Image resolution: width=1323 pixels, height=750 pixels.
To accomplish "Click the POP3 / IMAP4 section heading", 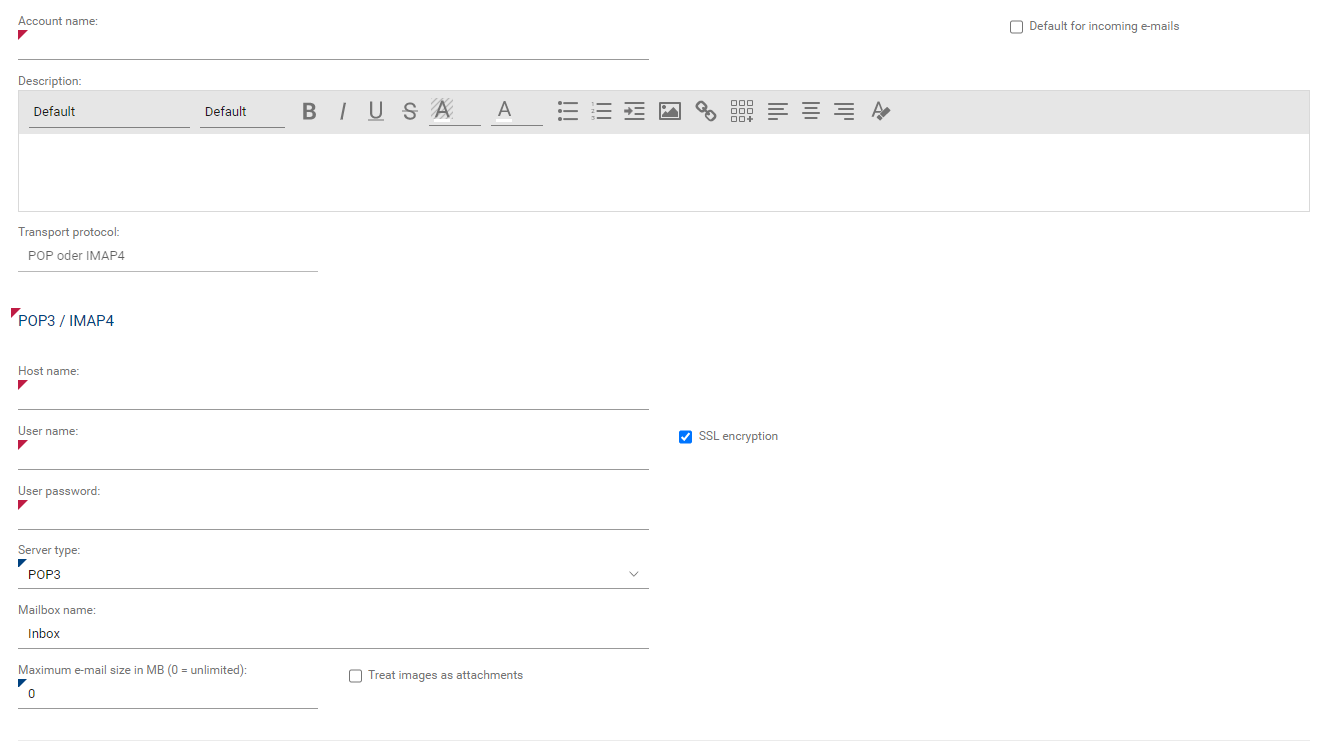I will coord(66,321).
